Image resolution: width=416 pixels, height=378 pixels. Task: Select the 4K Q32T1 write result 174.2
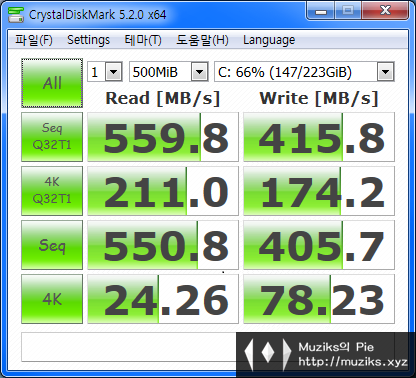pos(319,191)
